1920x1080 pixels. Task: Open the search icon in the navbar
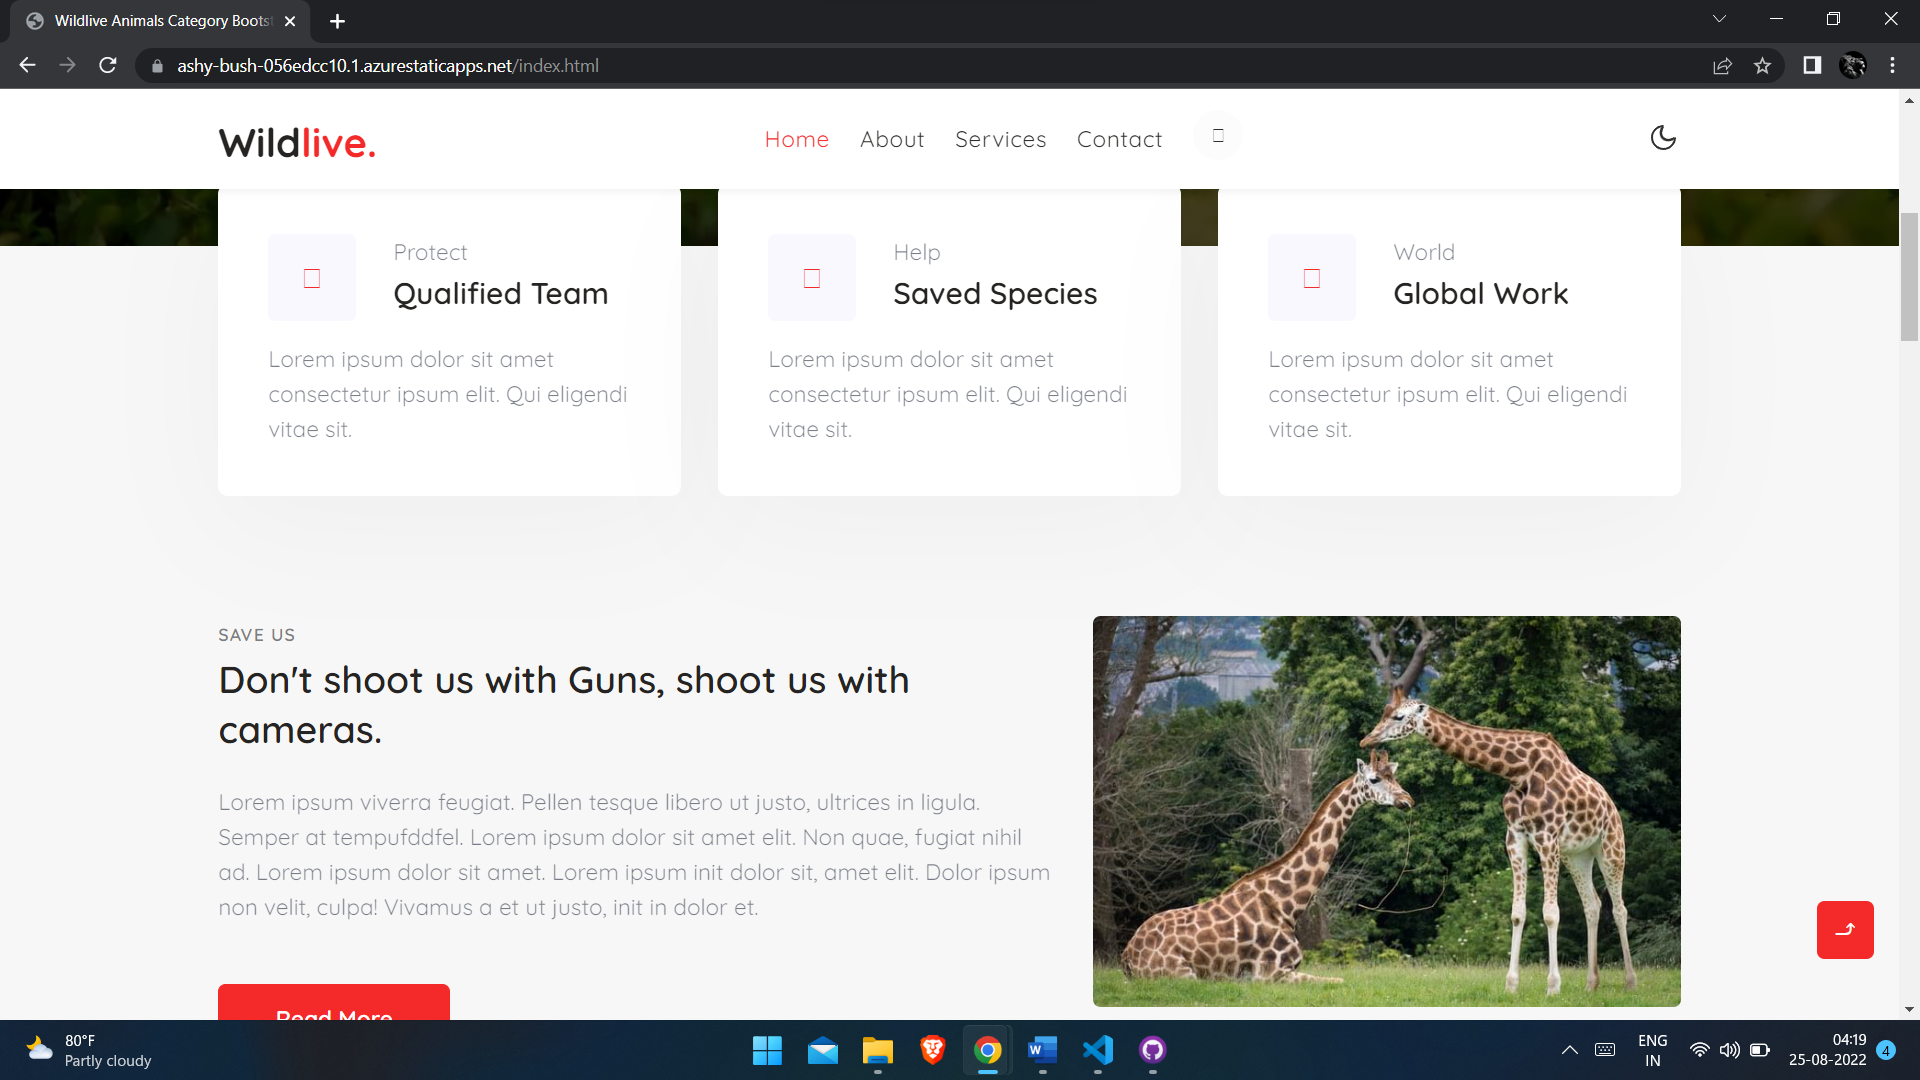[1217, 136]
